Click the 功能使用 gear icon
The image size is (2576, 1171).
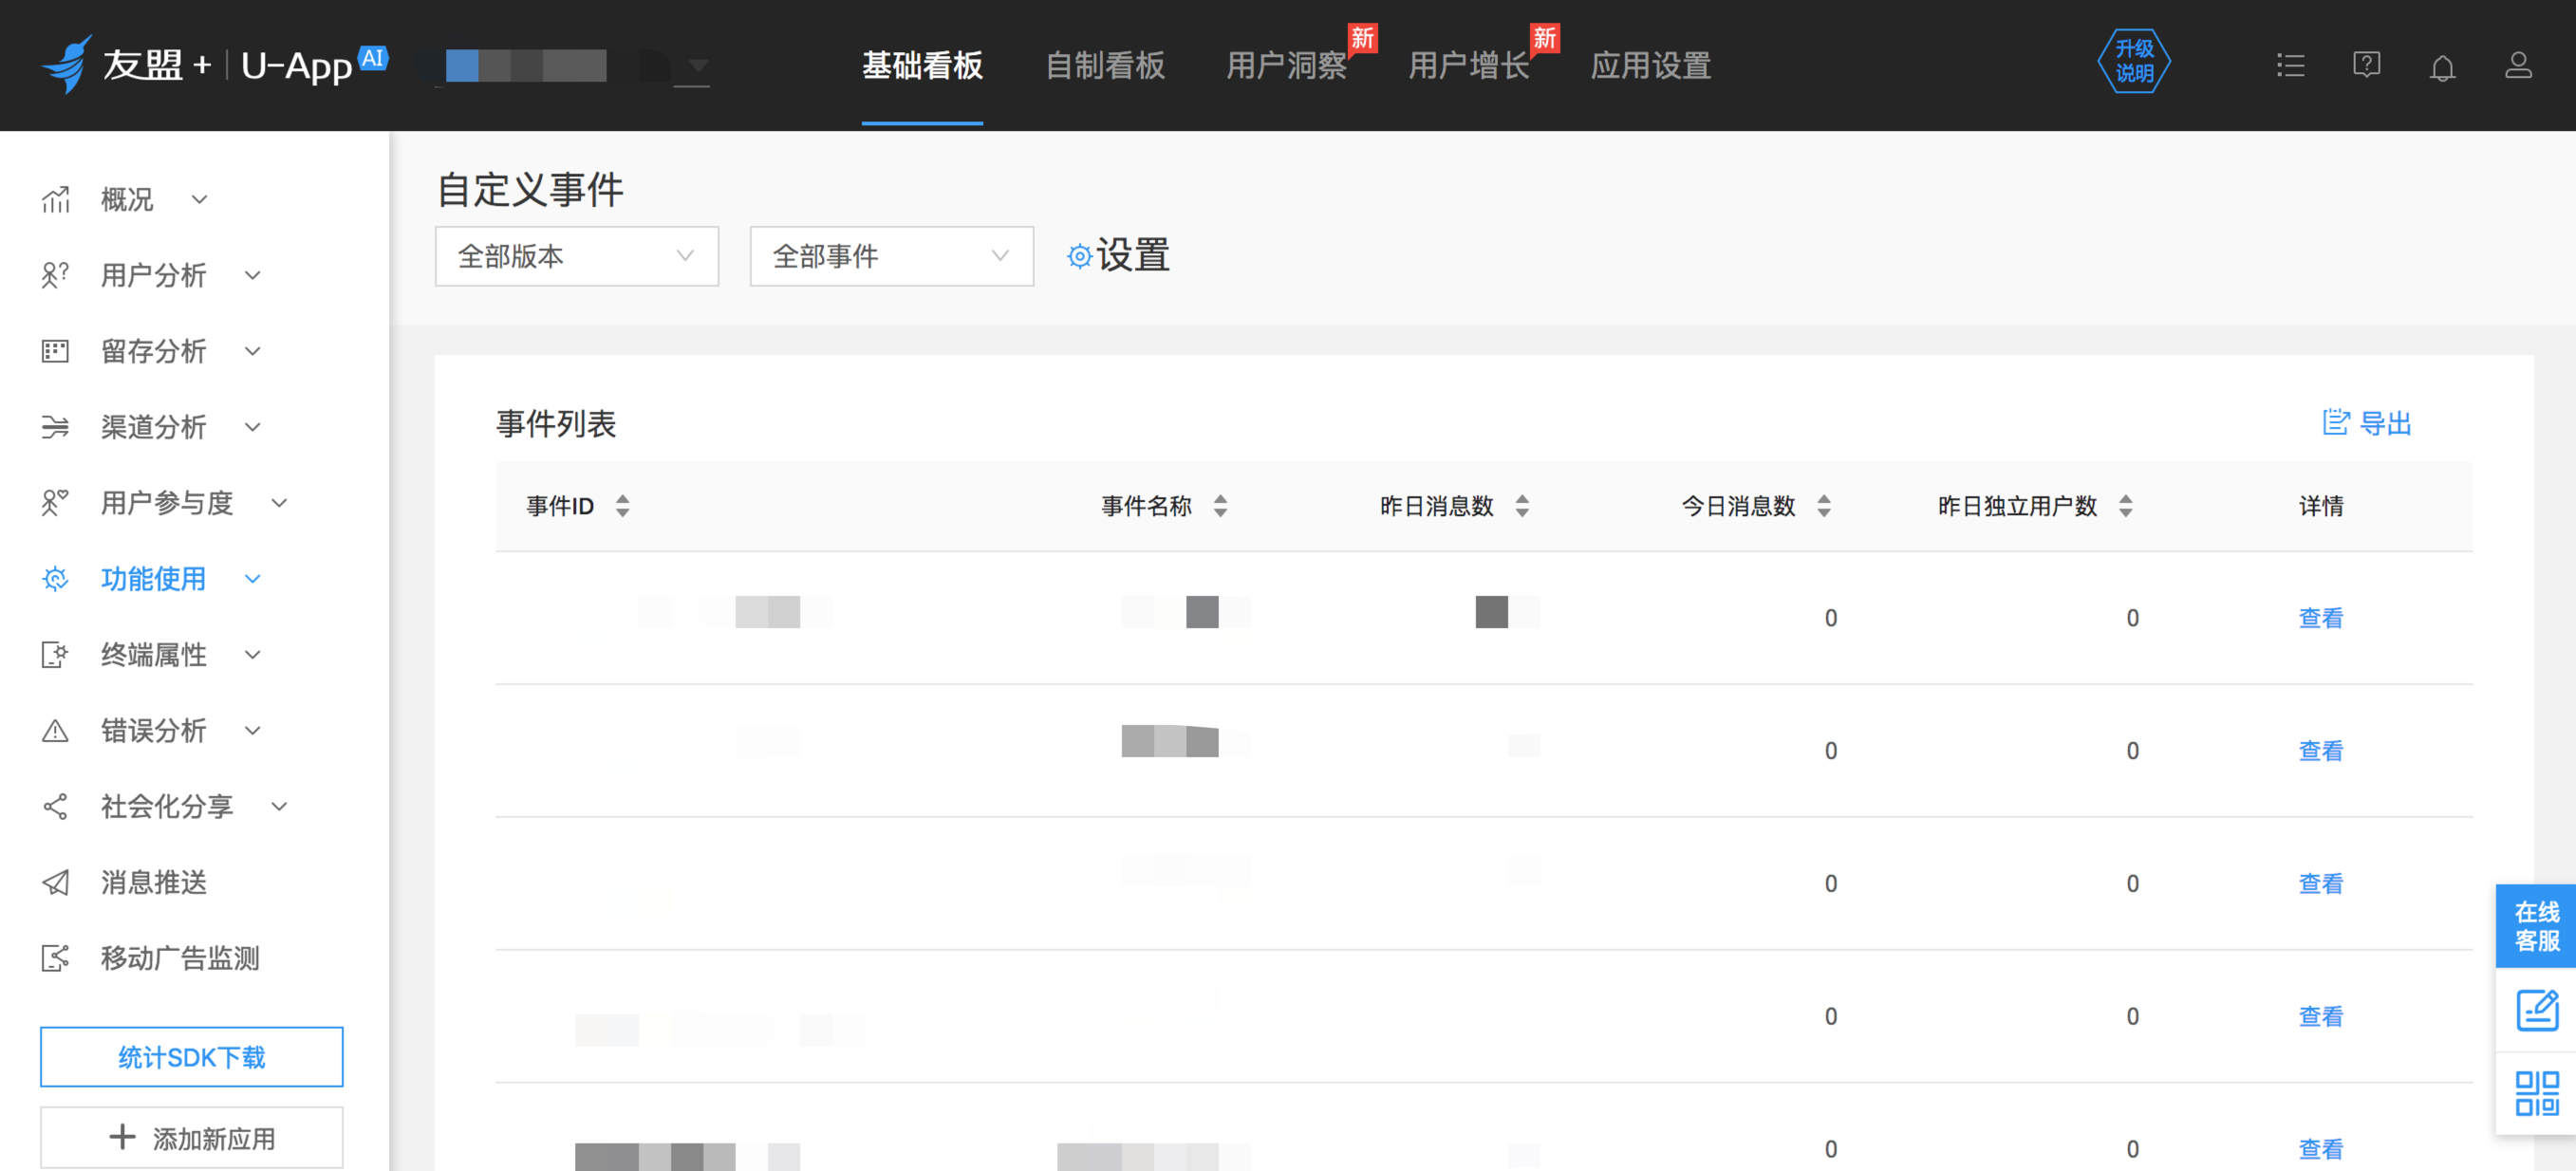[x=55, y=578]
